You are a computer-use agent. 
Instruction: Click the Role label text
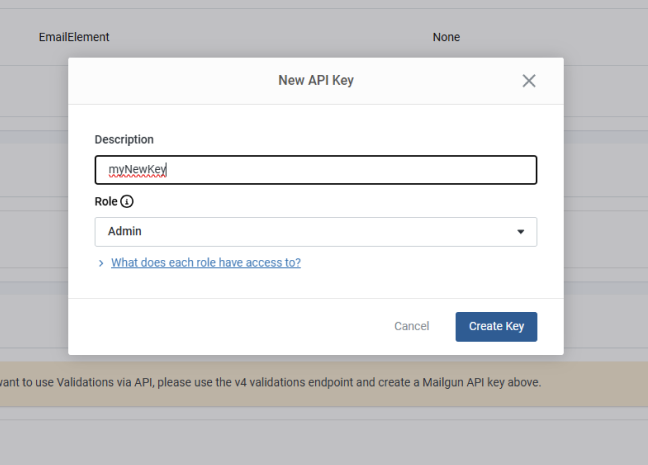[x=106, y=201]
